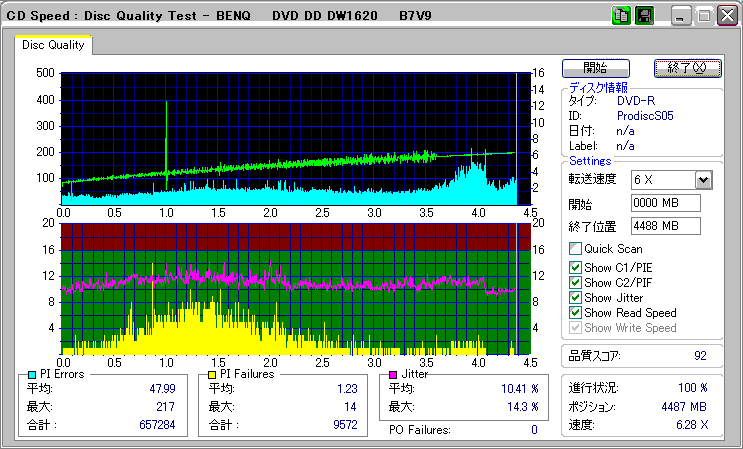Click the progress value 100 %

tap(693, 388)
